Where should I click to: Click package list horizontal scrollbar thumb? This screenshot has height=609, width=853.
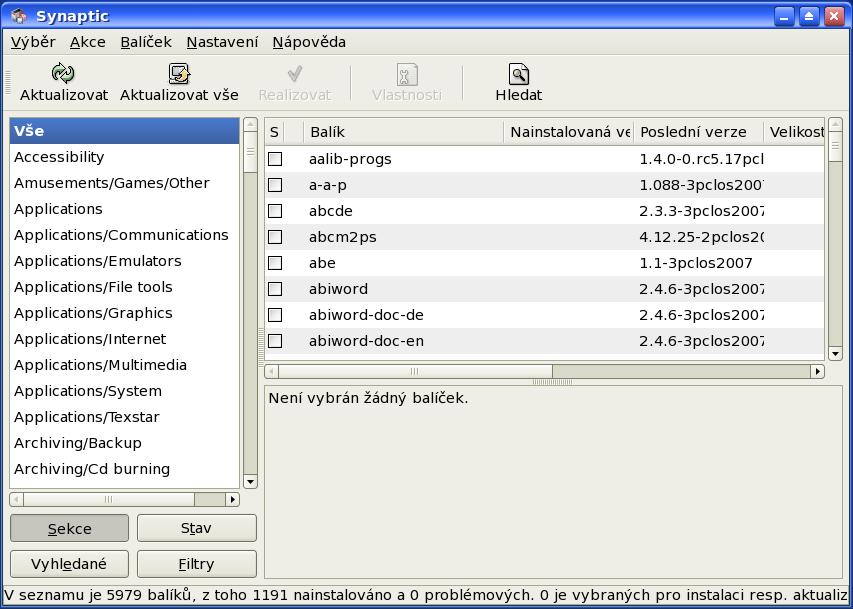pos(415,372)
